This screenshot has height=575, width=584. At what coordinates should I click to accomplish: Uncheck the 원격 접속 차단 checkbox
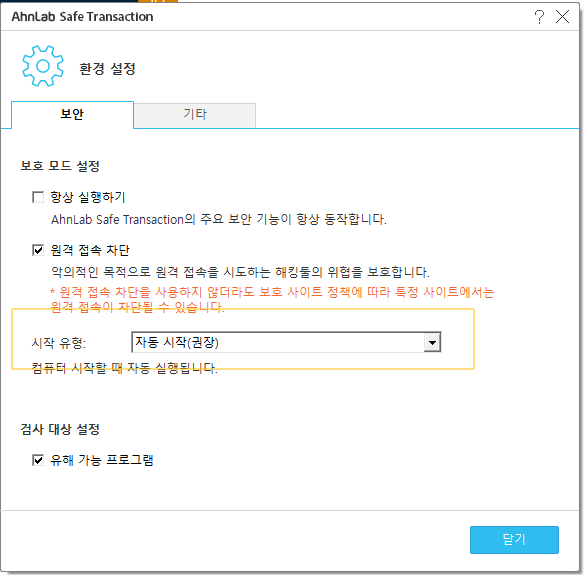[38, 250]
